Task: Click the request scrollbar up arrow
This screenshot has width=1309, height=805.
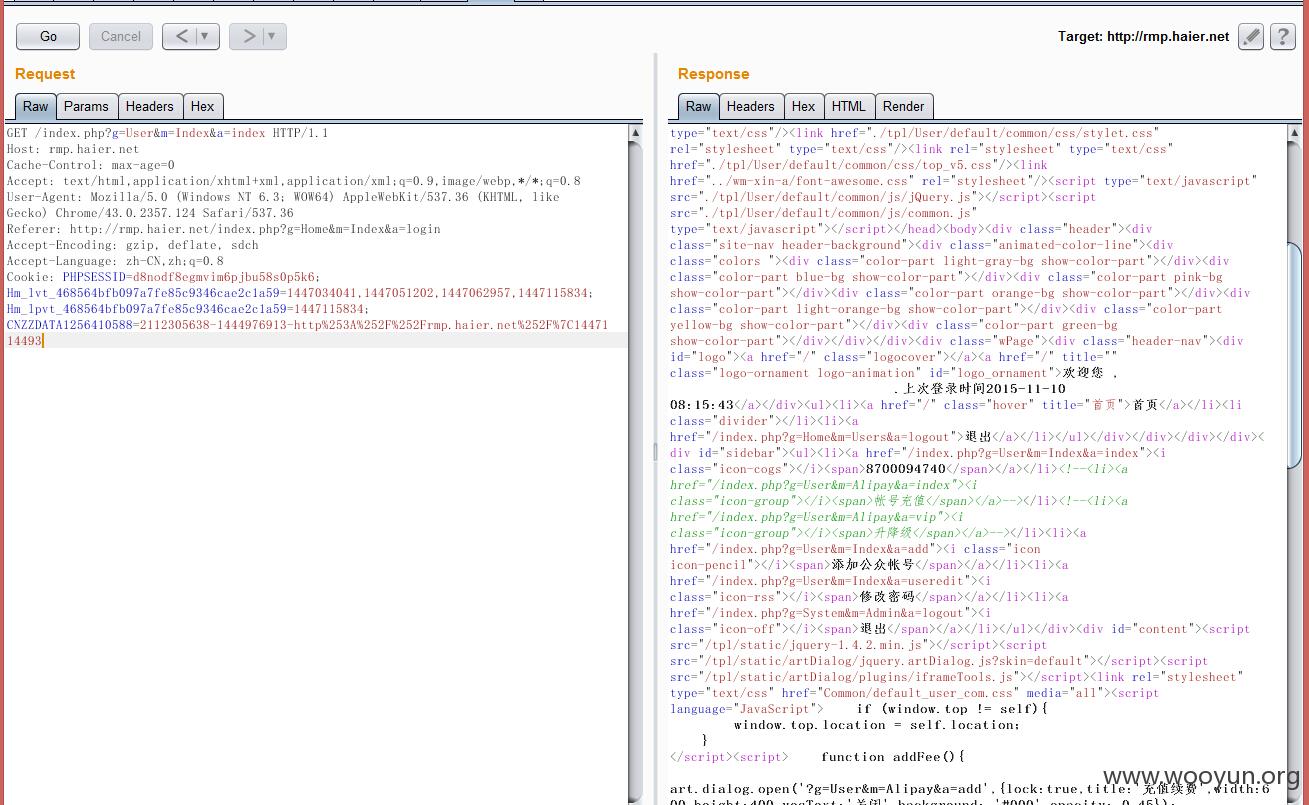Action: tap(636, 133)
